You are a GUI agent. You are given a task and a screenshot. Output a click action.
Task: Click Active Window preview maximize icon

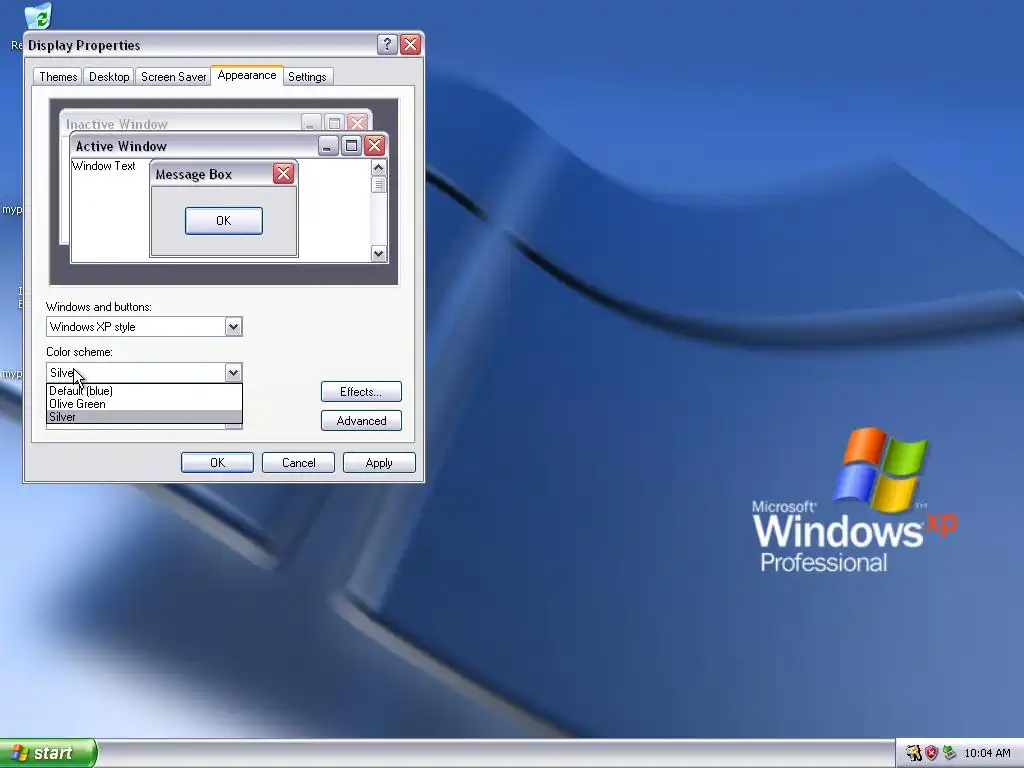point(351,145)
